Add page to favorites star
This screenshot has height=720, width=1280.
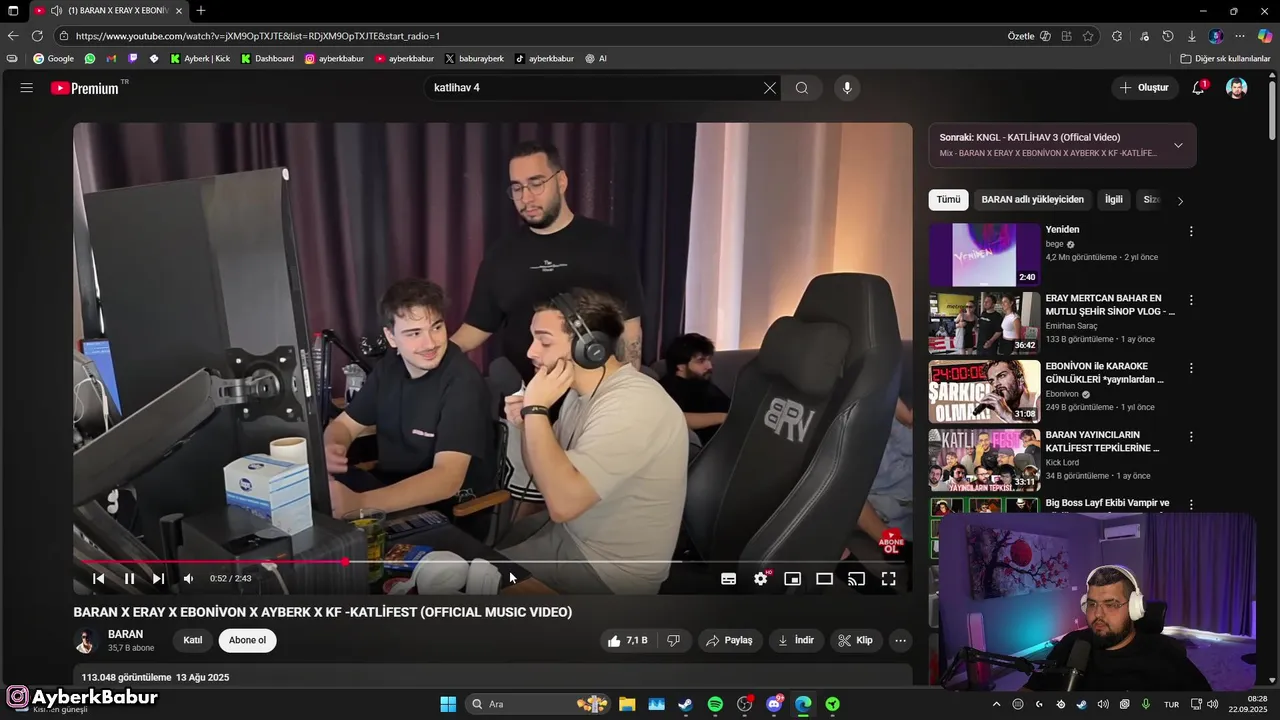click(1088, 36)
